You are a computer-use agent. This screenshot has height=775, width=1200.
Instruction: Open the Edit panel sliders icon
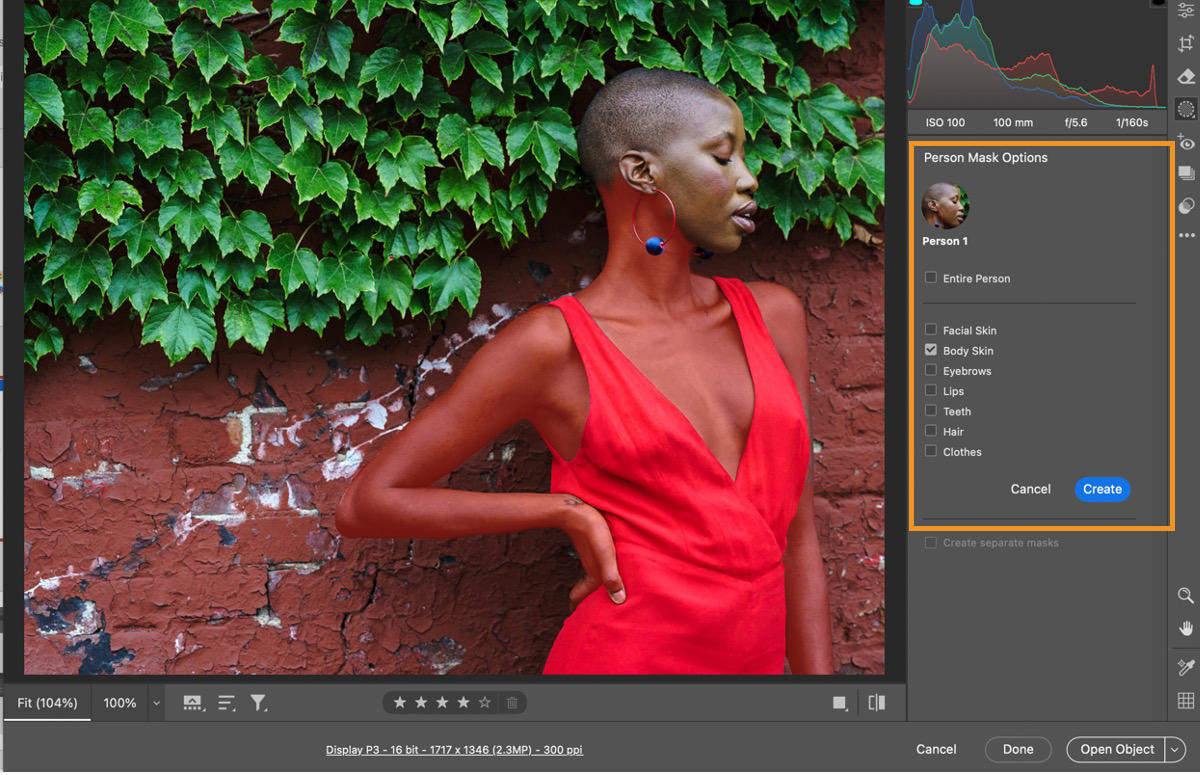point(1186,10)
